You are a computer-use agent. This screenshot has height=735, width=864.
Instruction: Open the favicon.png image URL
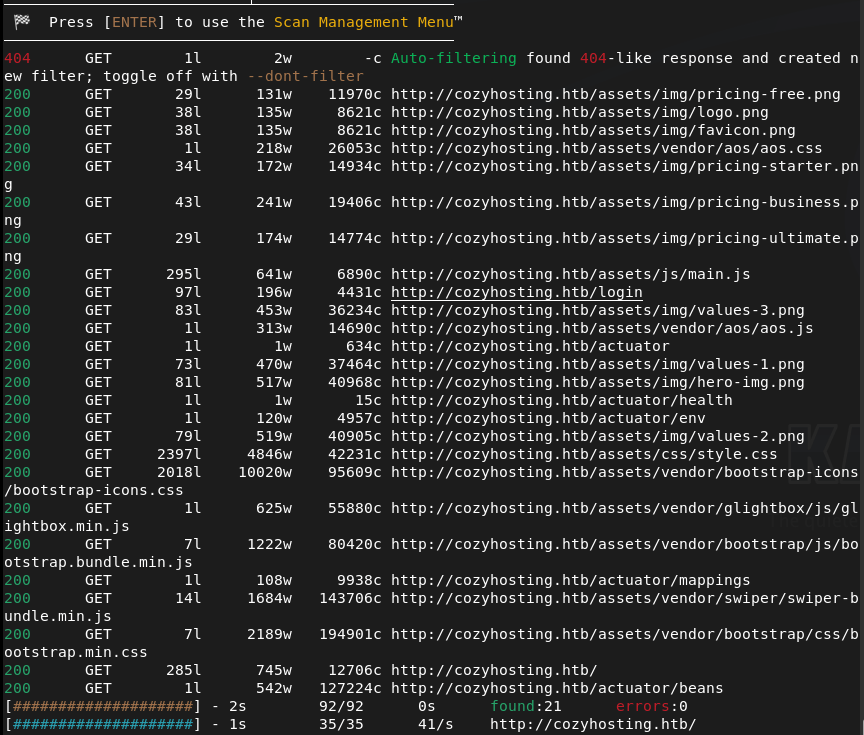[x=593, y=130]
